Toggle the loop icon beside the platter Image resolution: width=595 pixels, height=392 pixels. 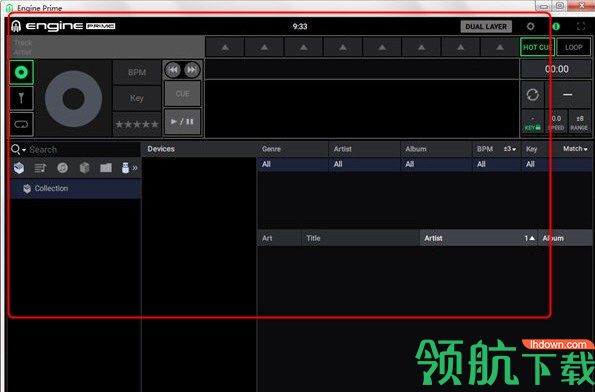pos(22,124)
